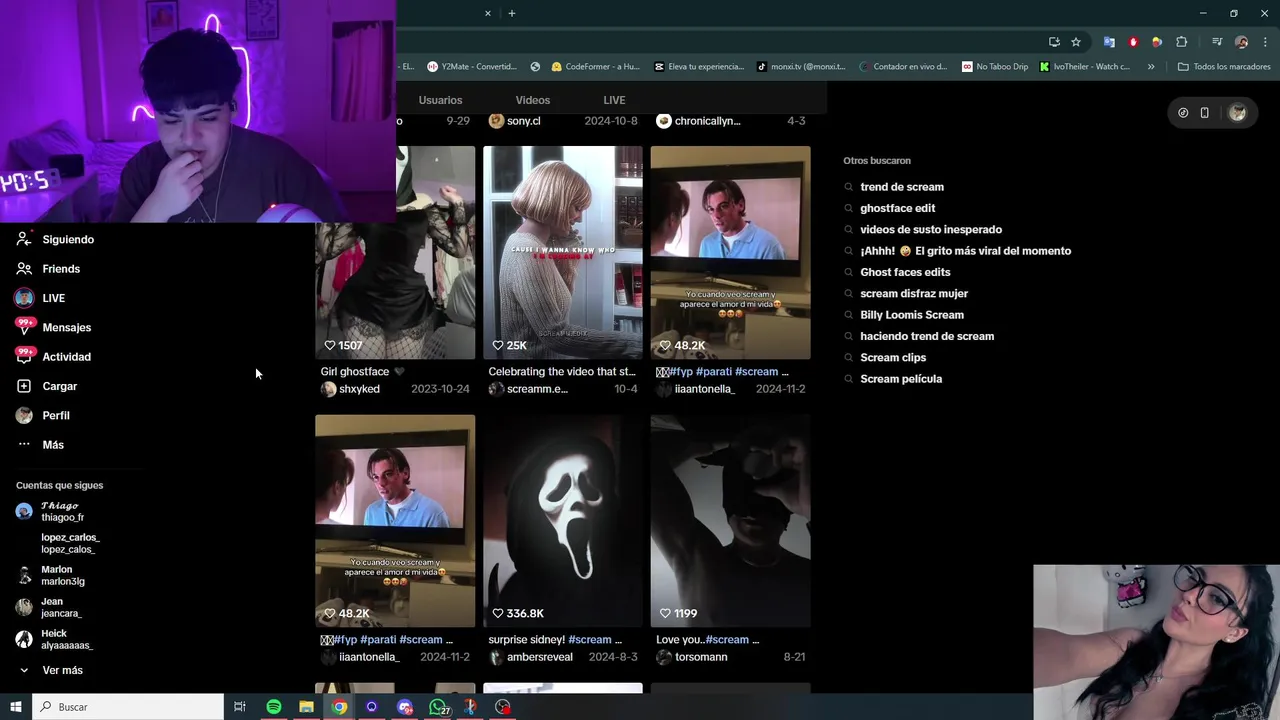Image resolution: width=1280 pixels, height=720 pixels.
Task: Open TikTok profile avatar in top pill
Action: click(x=1237, y=113)
